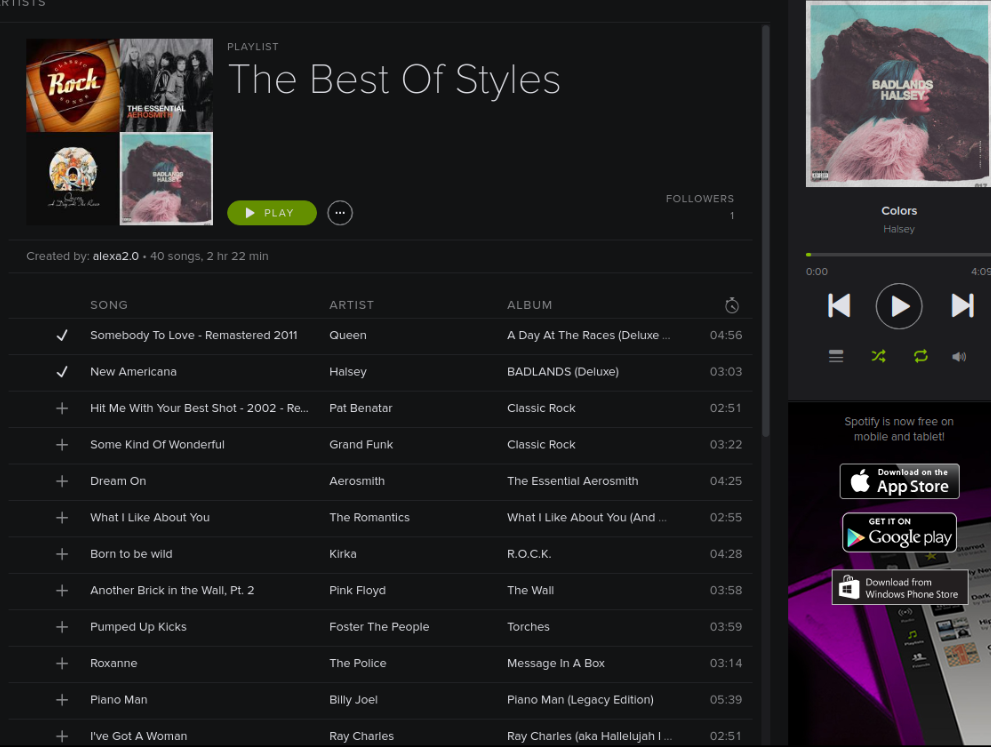Sort the list by ALBUM column

click(529, 305)
